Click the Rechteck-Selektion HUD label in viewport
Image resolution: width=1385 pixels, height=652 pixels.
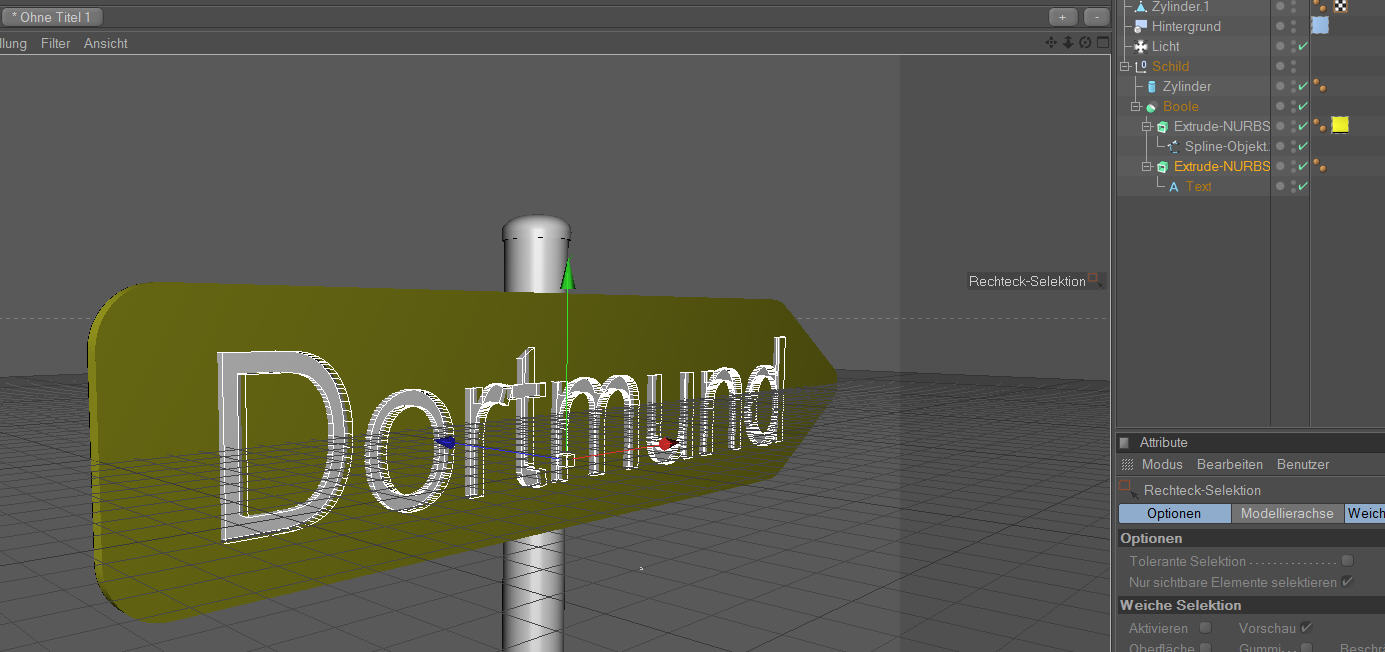coord(1027,281)
